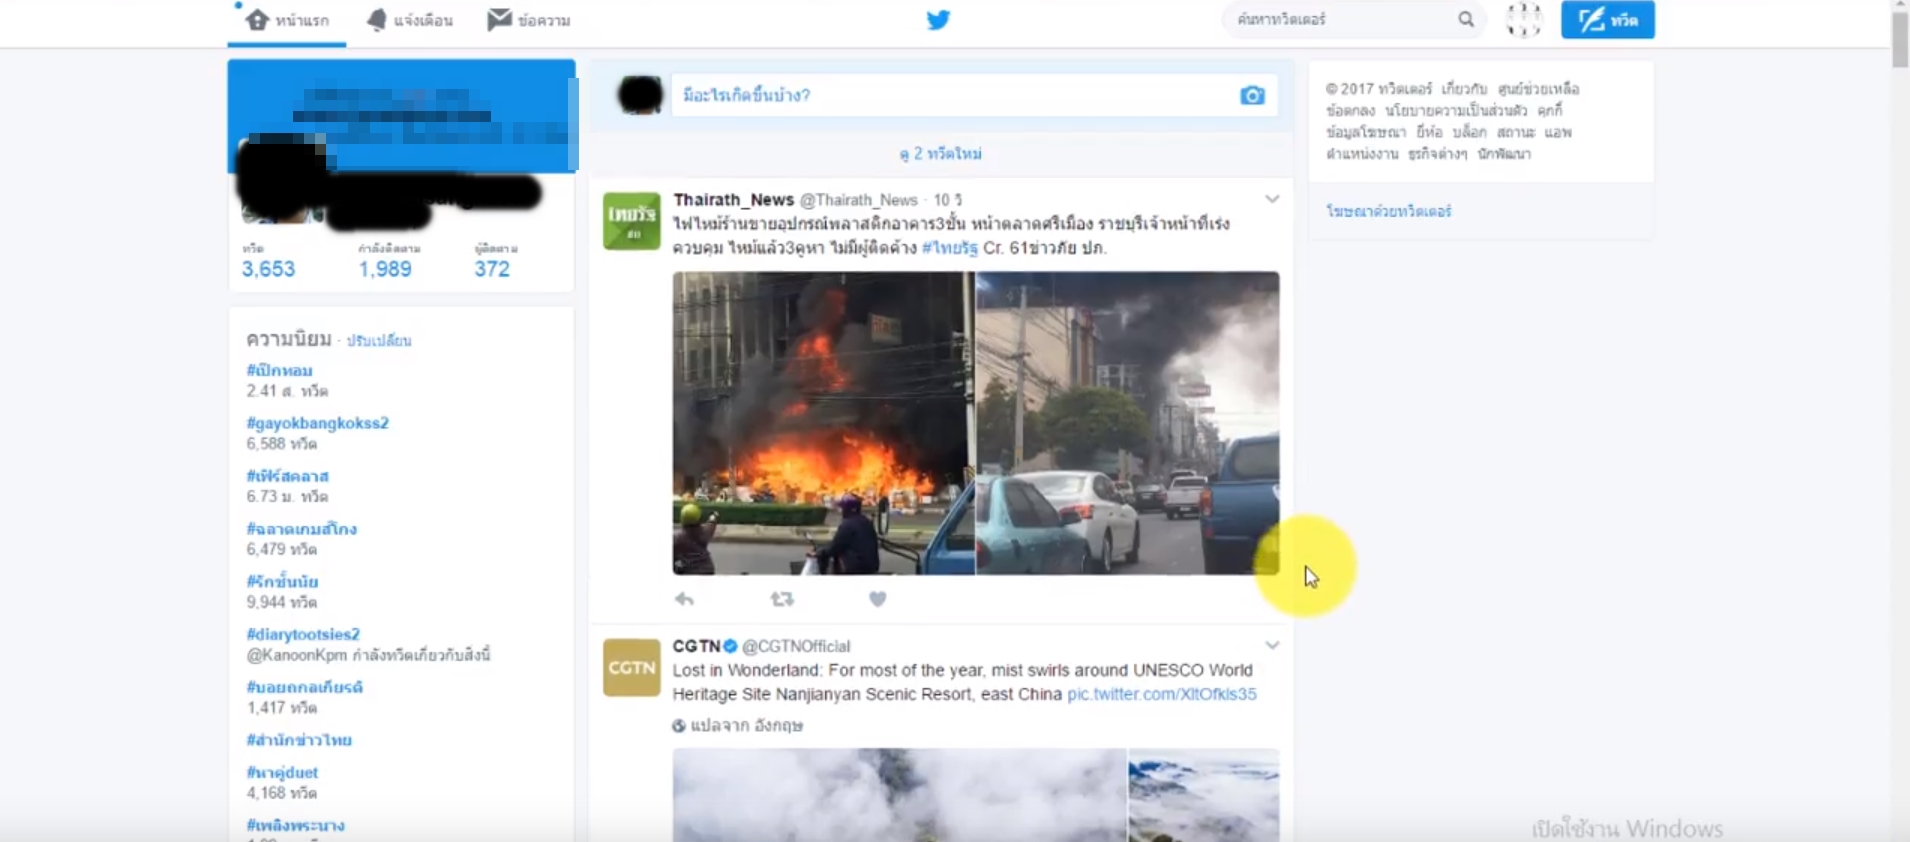The height and width of the screenshot is (842, 1910).
Task: Open the smoky street traffic photo
Action: (x=1128, y=423)
